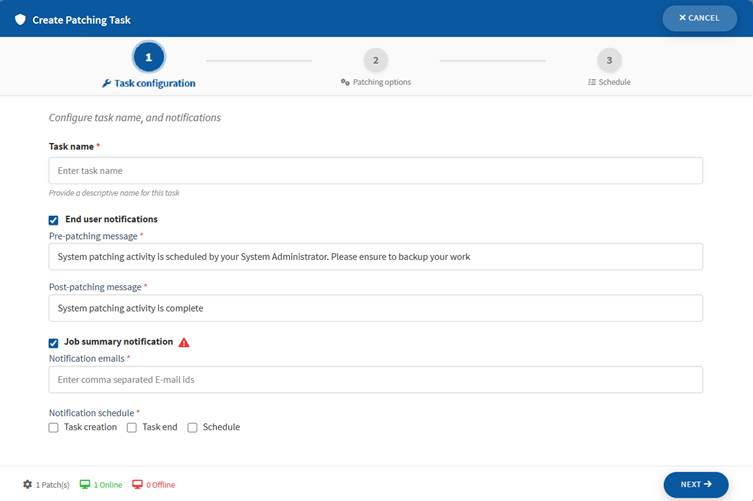This screenshot has height=501, width=753.
Task: Uncheck End user notifications checkbox
Action: tap(54, 220)
